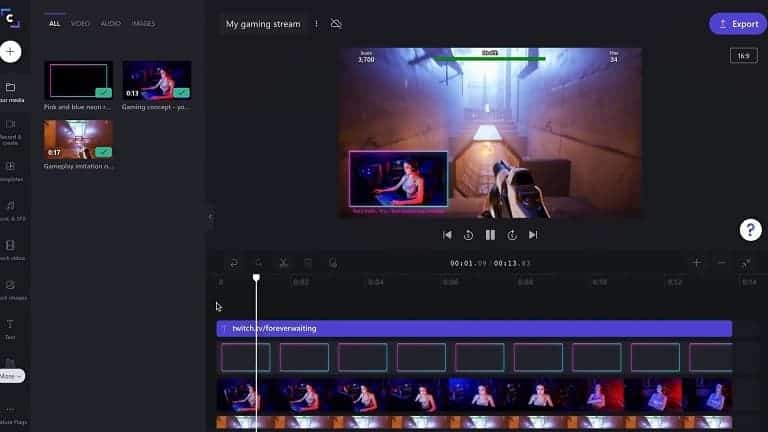Image resolution: width=768 pixels, height=432 pixels.
Task: Skip to the end of the video
Action: (533, 235)
